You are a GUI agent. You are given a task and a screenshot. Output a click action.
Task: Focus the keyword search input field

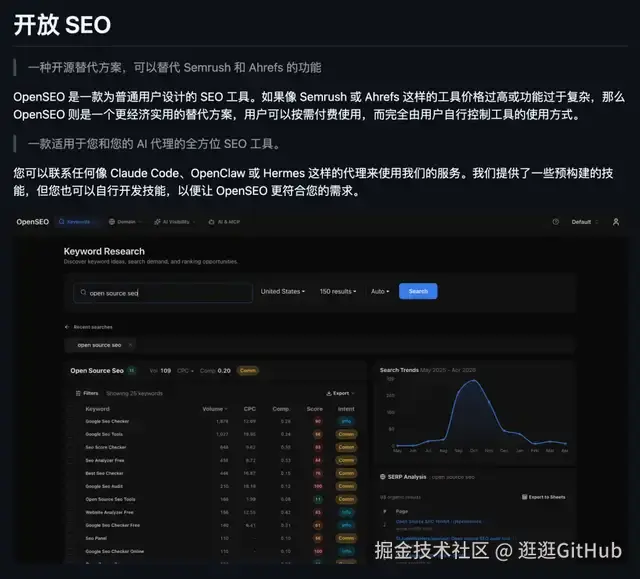pyautogui.click(x=163, y=293)
